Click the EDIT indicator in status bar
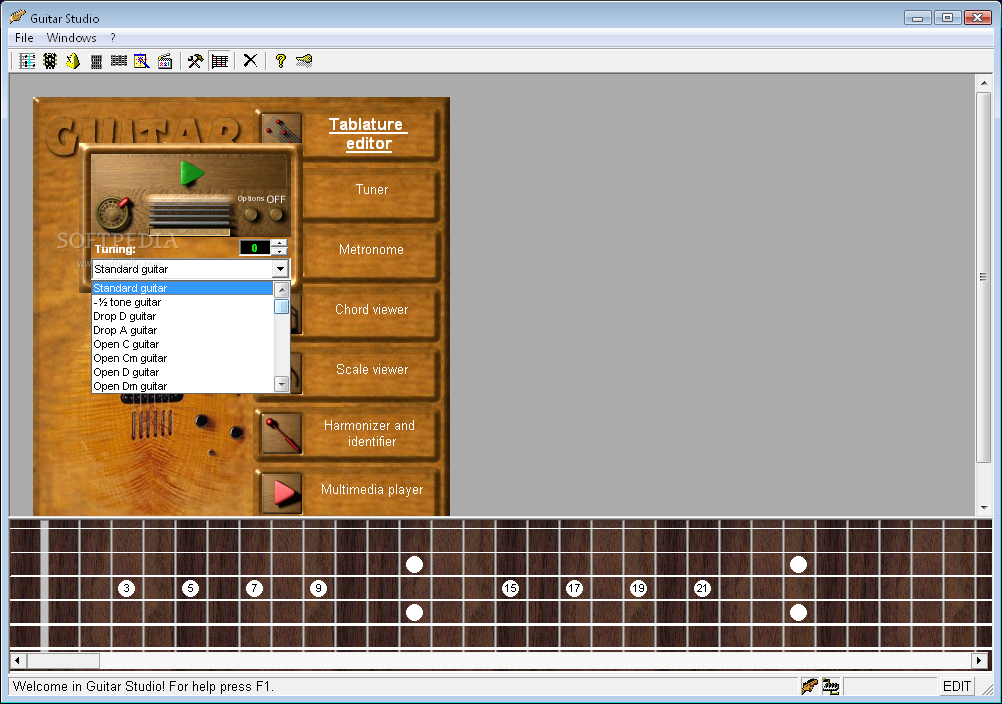The height and width of the screenshot is (704, 1002). coord(957,686)
